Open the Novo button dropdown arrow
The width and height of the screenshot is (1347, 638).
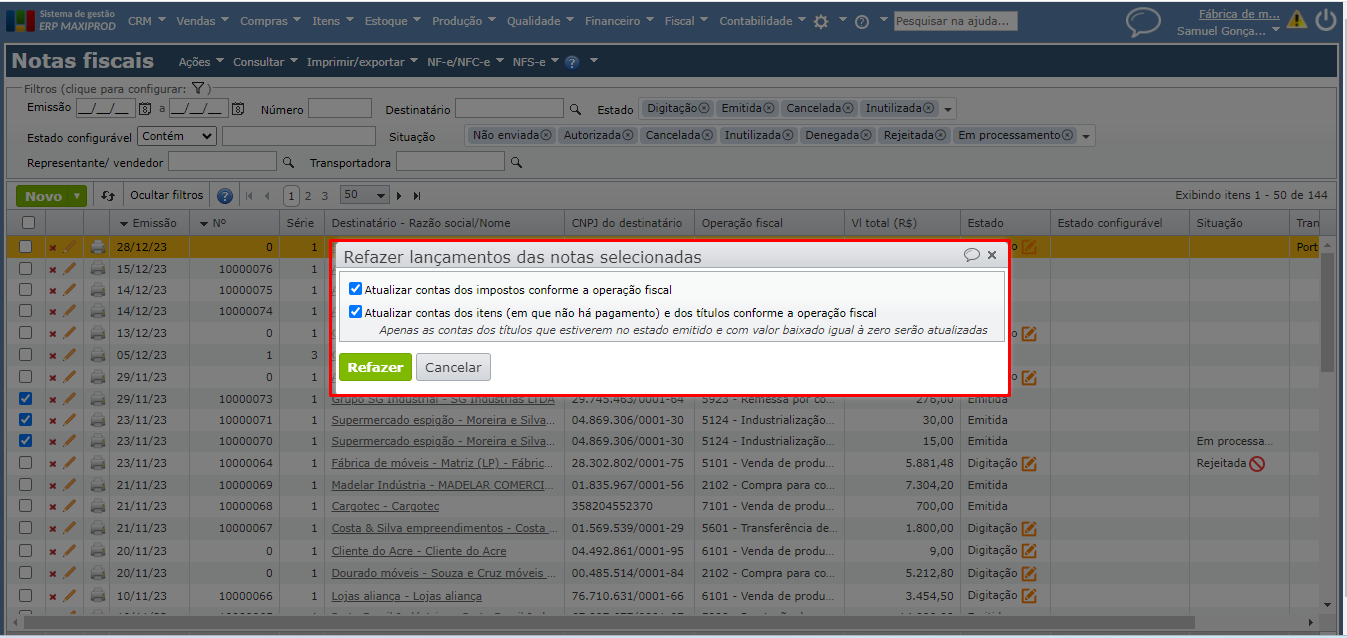pos(78,196)
